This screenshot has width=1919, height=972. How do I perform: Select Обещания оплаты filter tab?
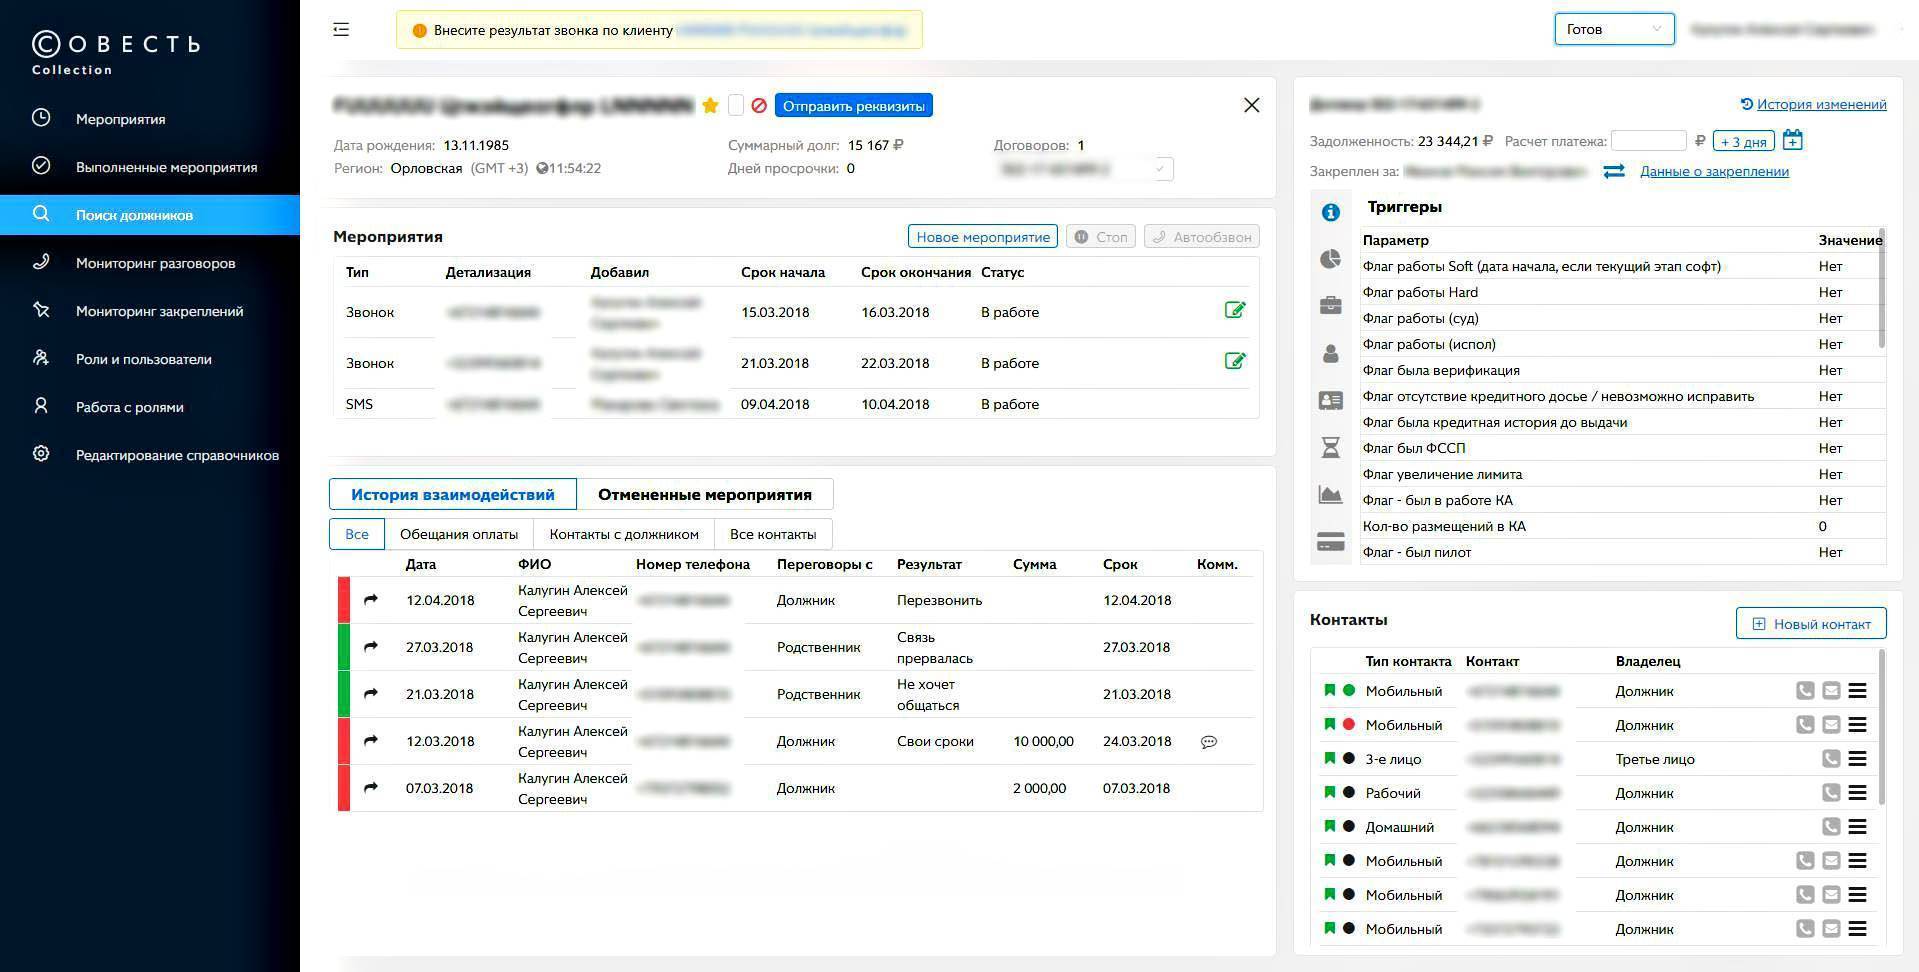click(x=459, y=534)
